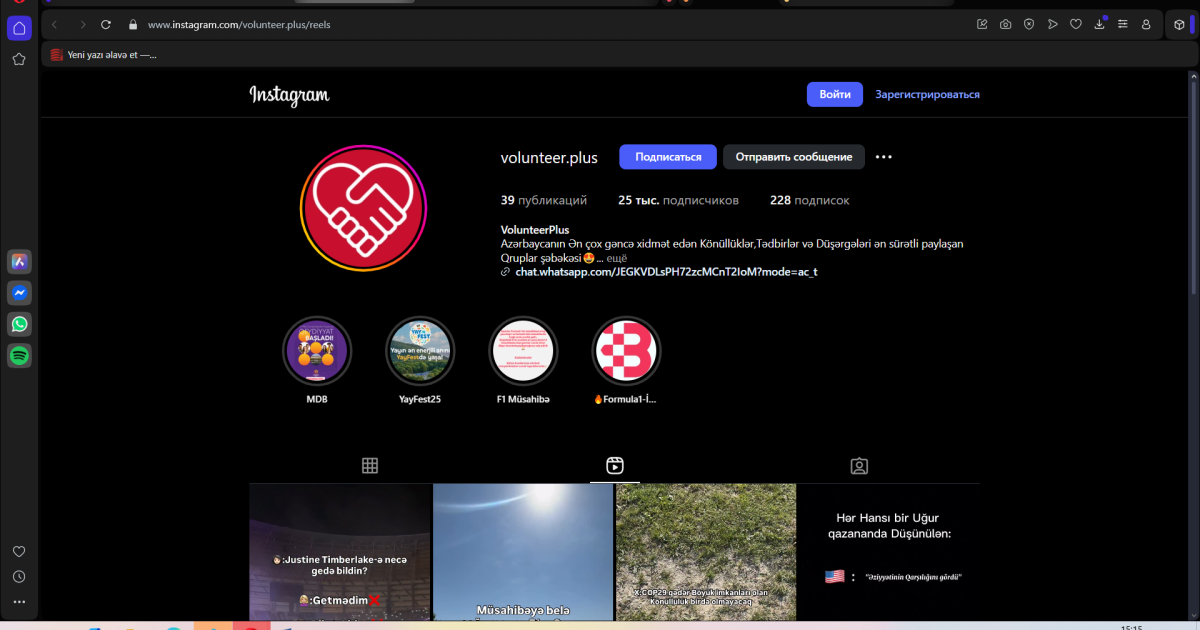Open browsing history clock icon in sidebar
Screen dimensions: 1200x630
19,577
